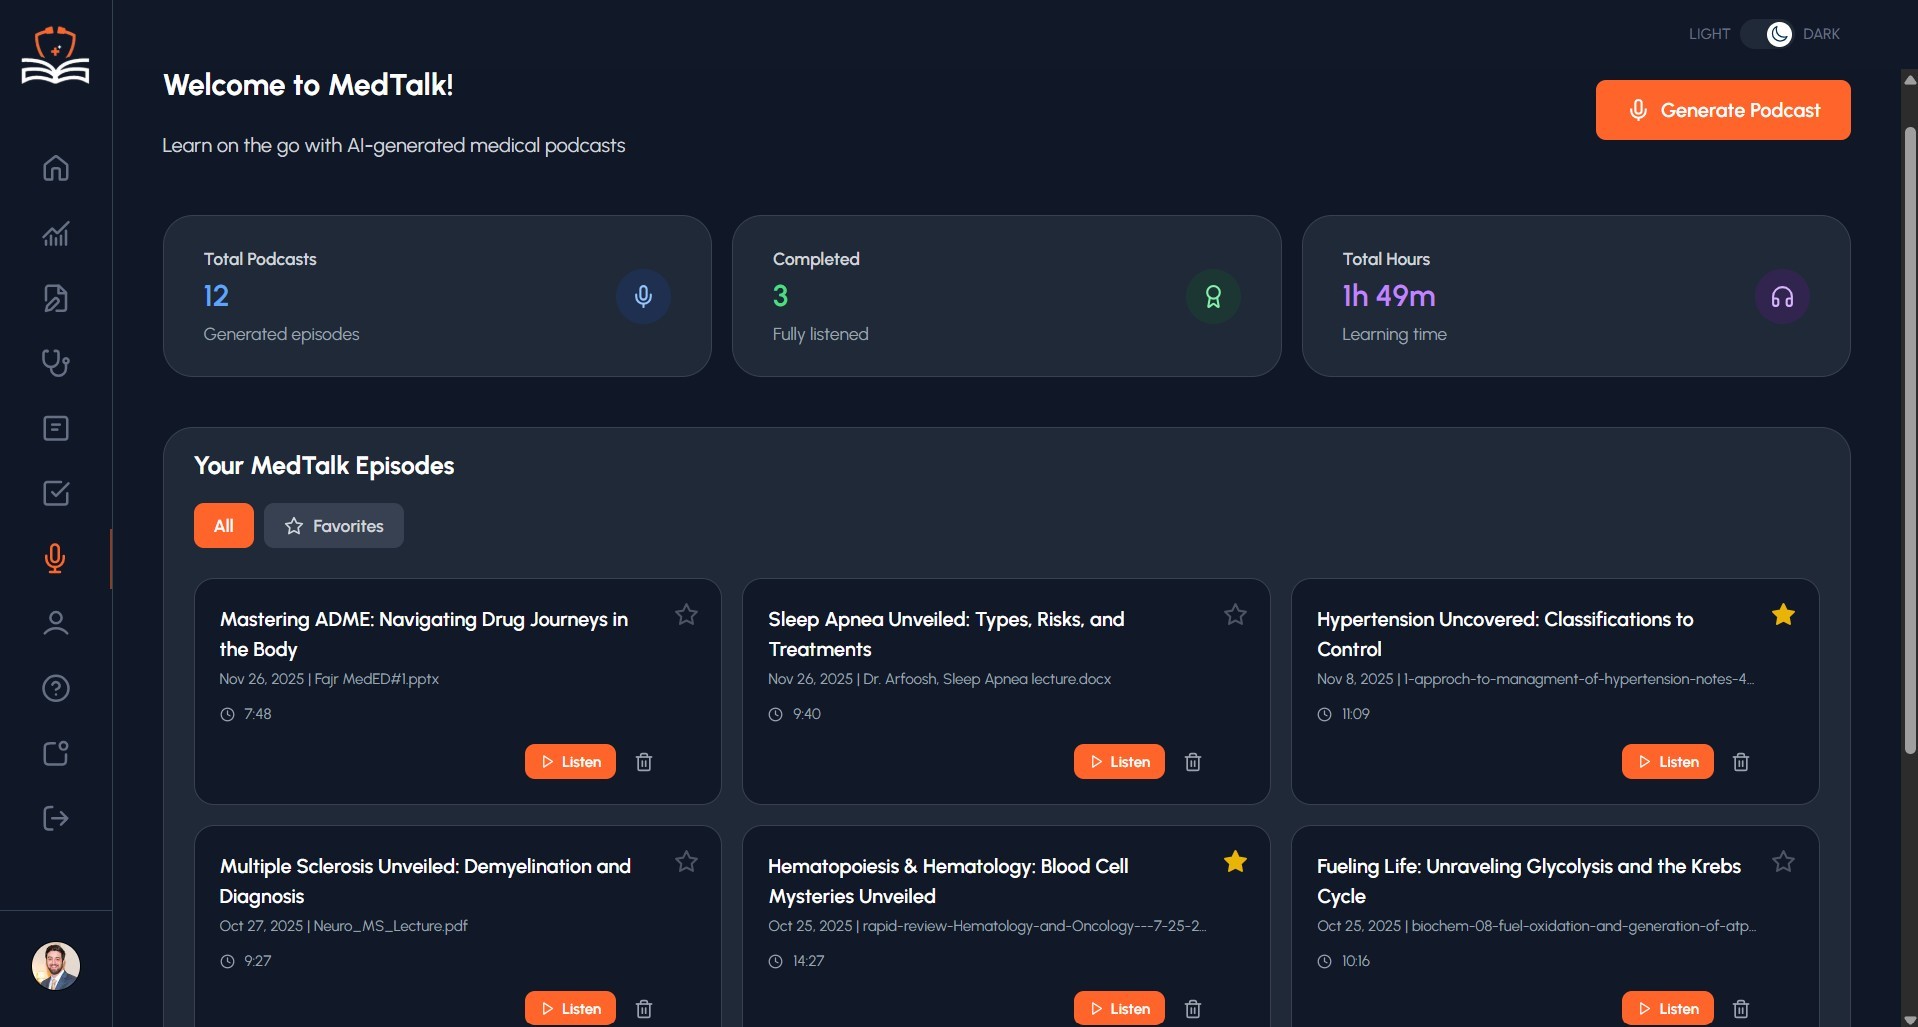Listen to the Hypertension Uncovered episode
Image resolution: width=1918 pixels, height=1027 pixels.
pyautogui.click(x=1667, y=762)
